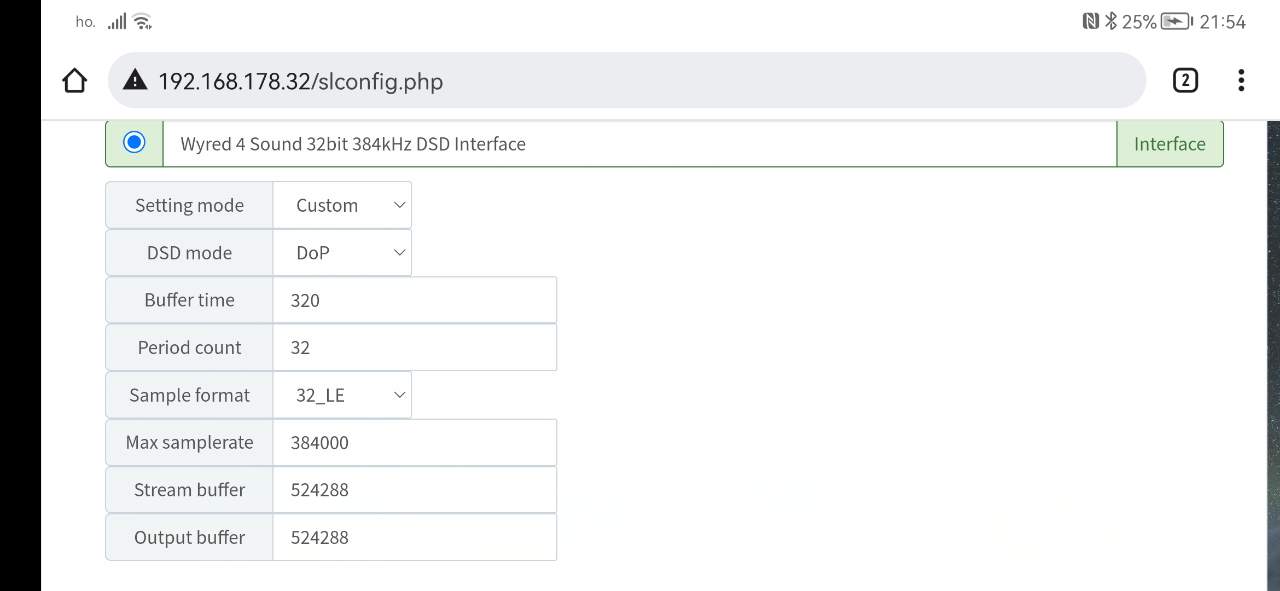Click the Period count label
Screen dimensions: 1280x591
click(189, 347)
